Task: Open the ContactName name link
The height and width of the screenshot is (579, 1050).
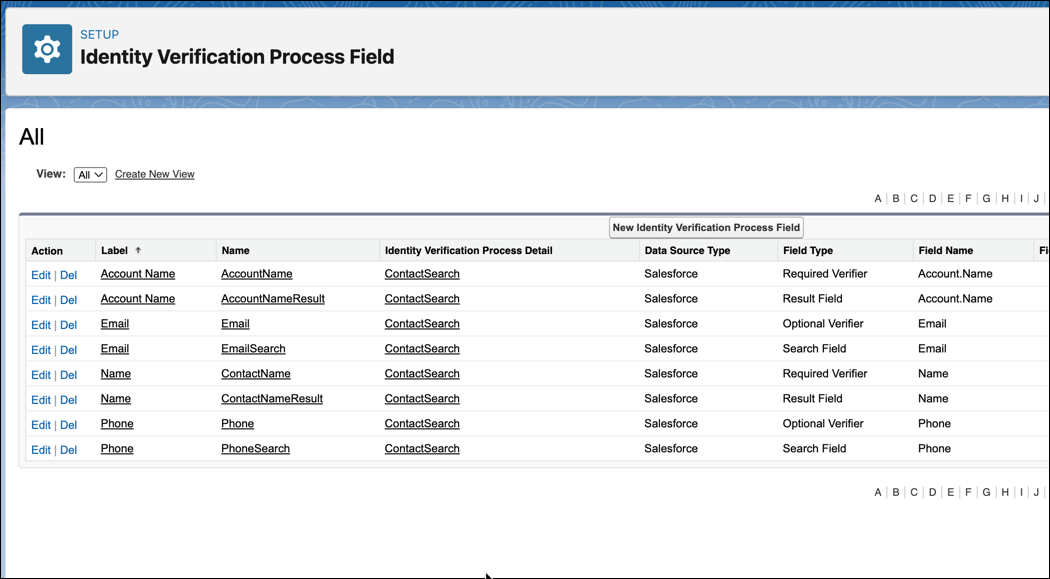Action: [256, 374]
